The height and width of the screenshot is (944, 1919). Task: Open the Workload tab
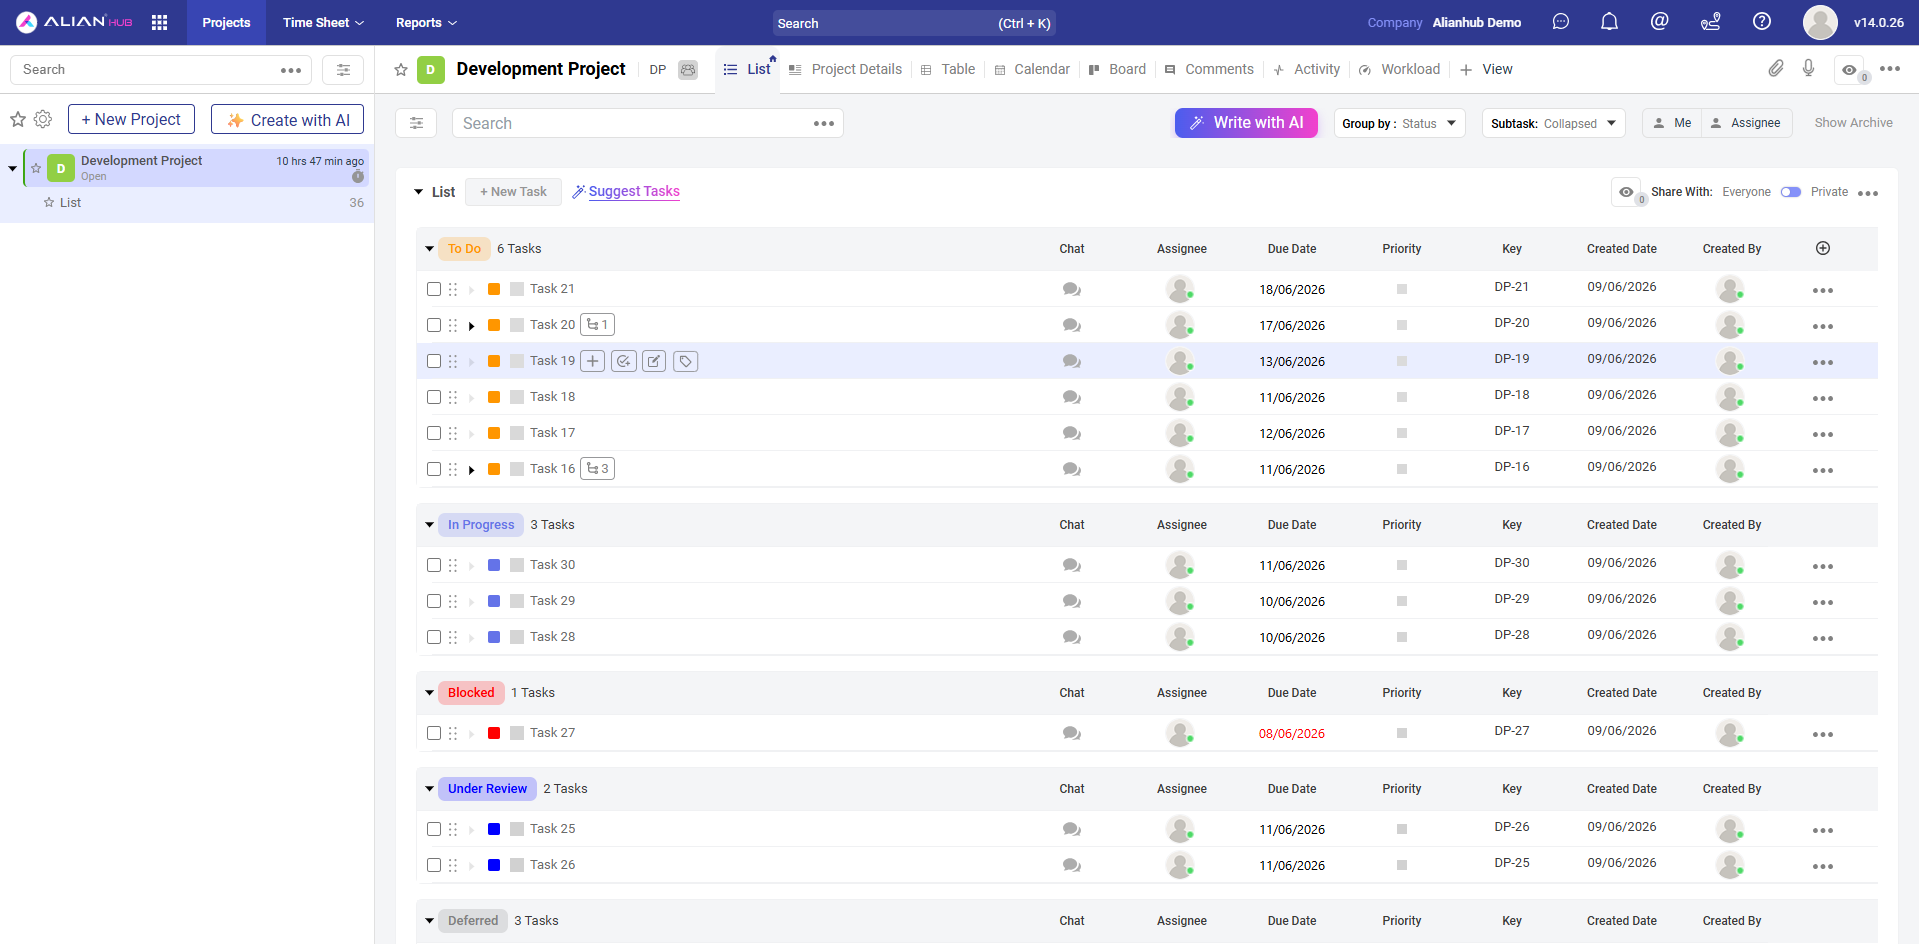click(x=1399, y=69)
